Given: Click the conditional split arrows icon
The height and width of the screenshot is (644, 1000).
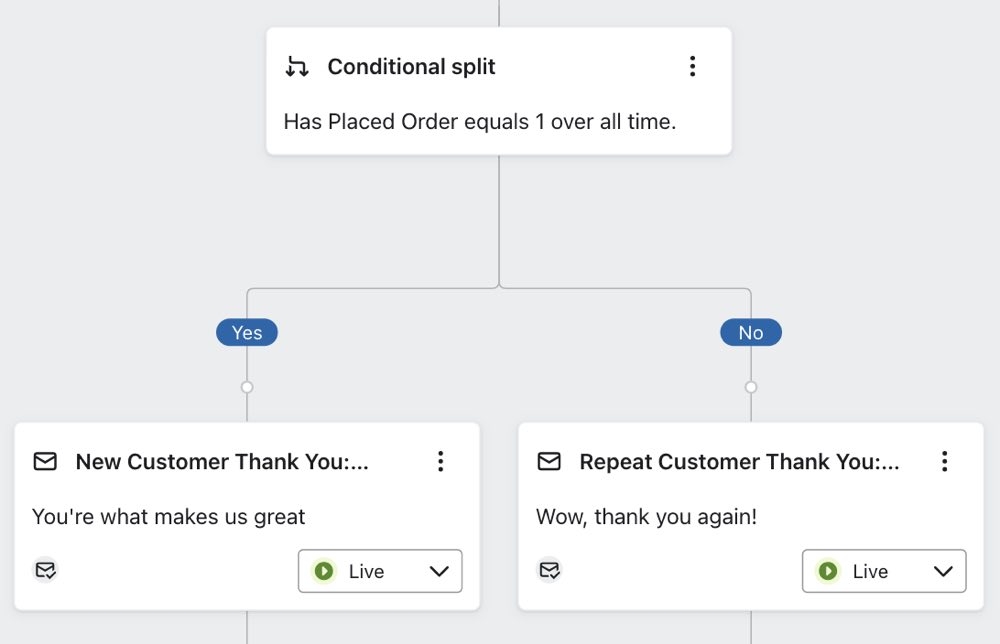Looking at the screenshot, I should pos(296,67).
